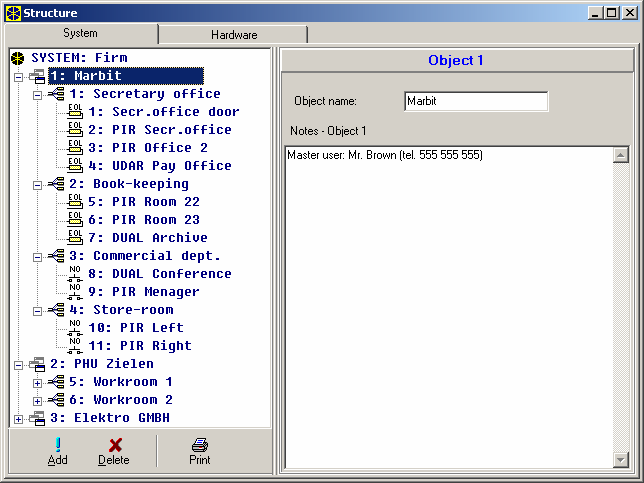The image size is (644, 483).
Task: Select 1: Secr.office door label
Action: [163, 112]
